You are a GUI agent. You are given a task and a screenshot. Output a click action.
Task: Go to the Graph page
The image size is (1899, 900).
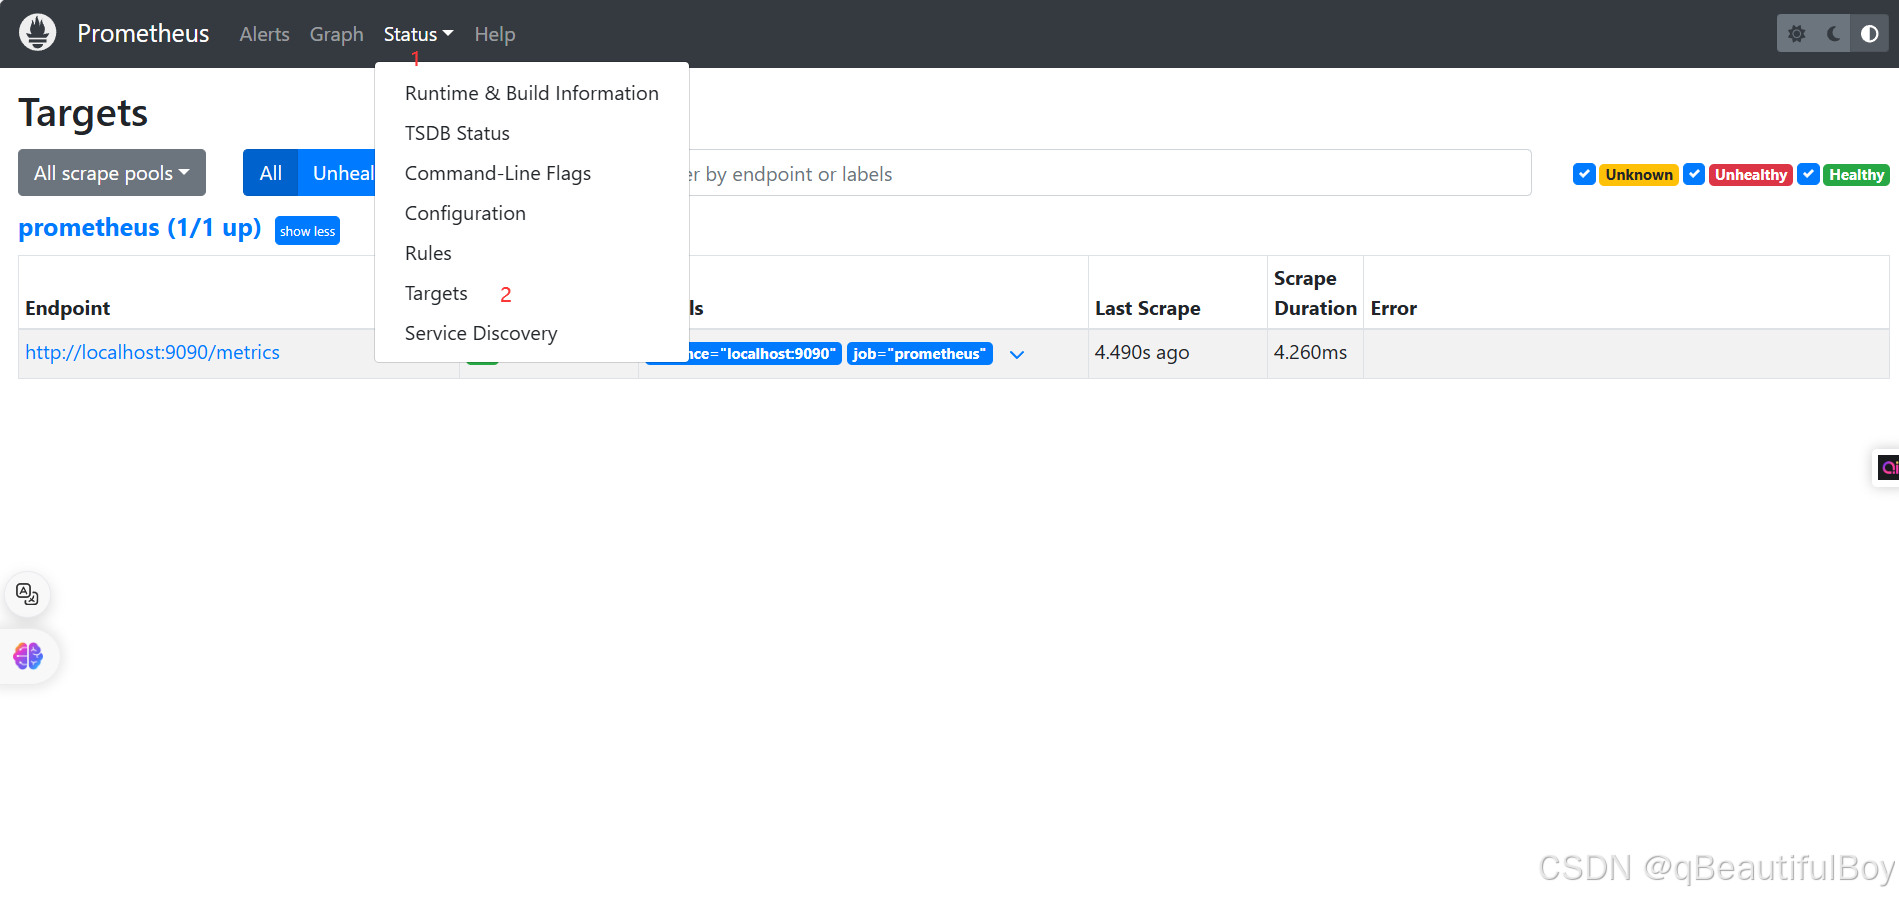(x=336, y=34)
